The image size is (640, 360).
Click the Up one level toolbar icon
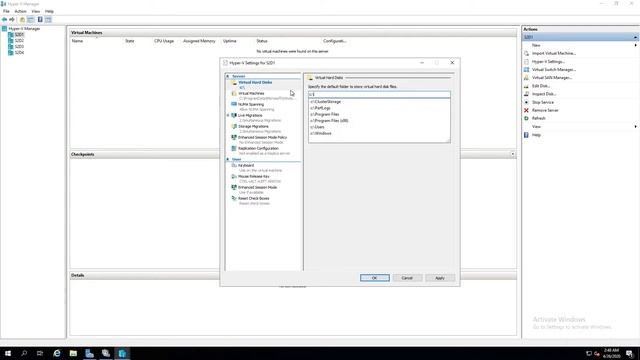pyautogui.click(x=22, y=20)
